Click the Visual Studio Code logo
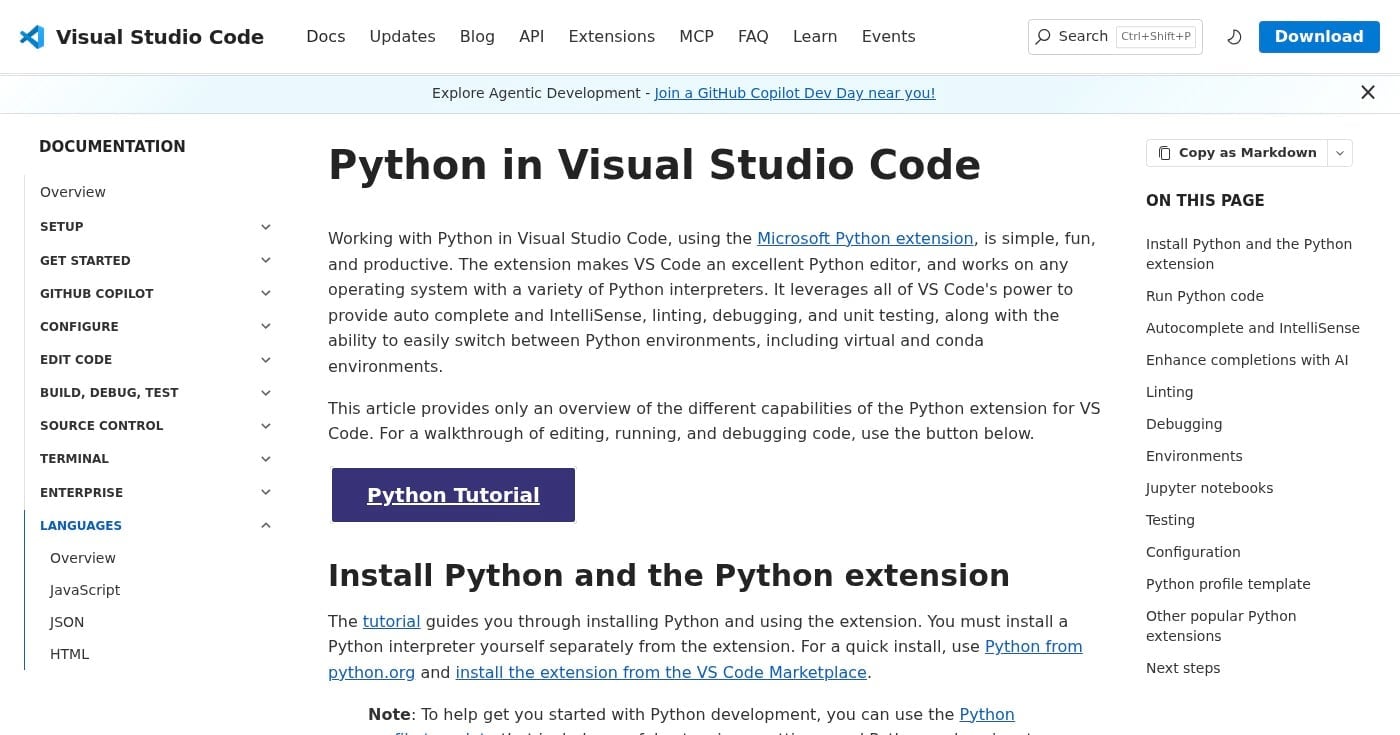Screen dimensions: 1400x735 click(32, 36)
